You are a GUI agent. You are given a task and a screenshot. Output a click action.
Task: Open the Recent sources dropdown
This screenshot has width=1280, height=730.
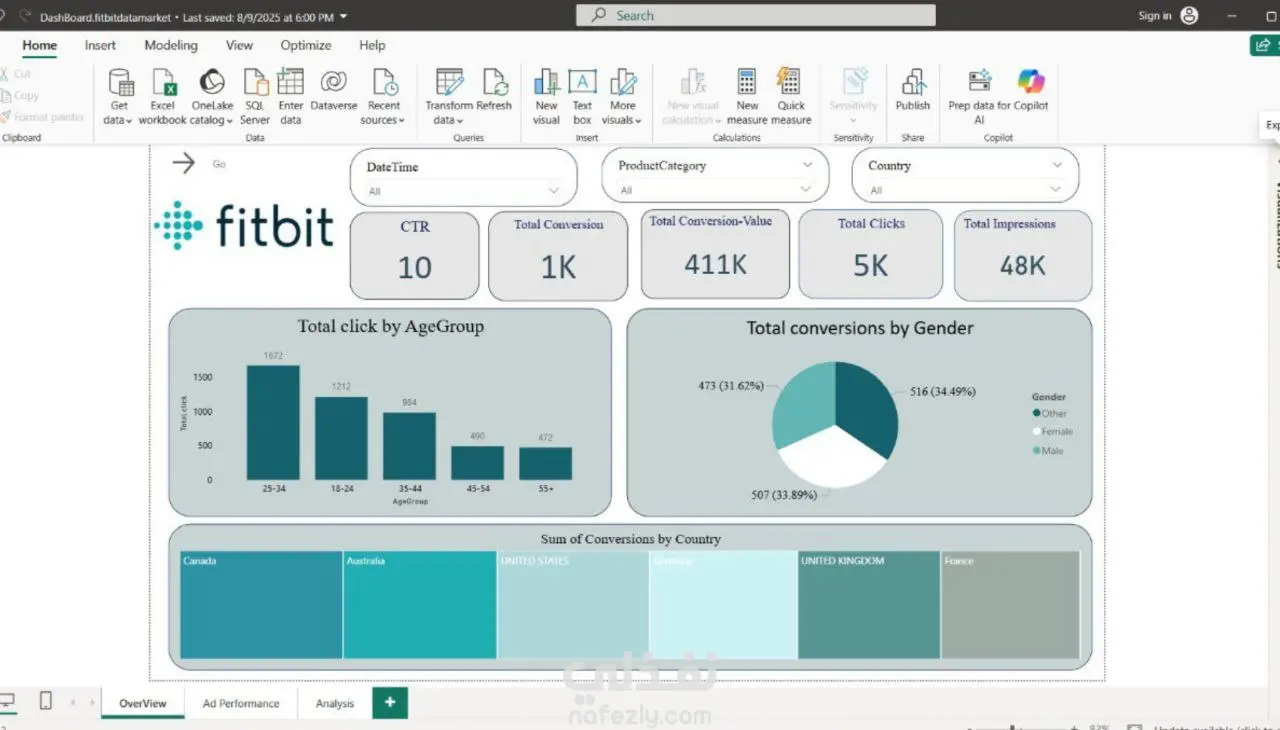(x=383, y=120)
